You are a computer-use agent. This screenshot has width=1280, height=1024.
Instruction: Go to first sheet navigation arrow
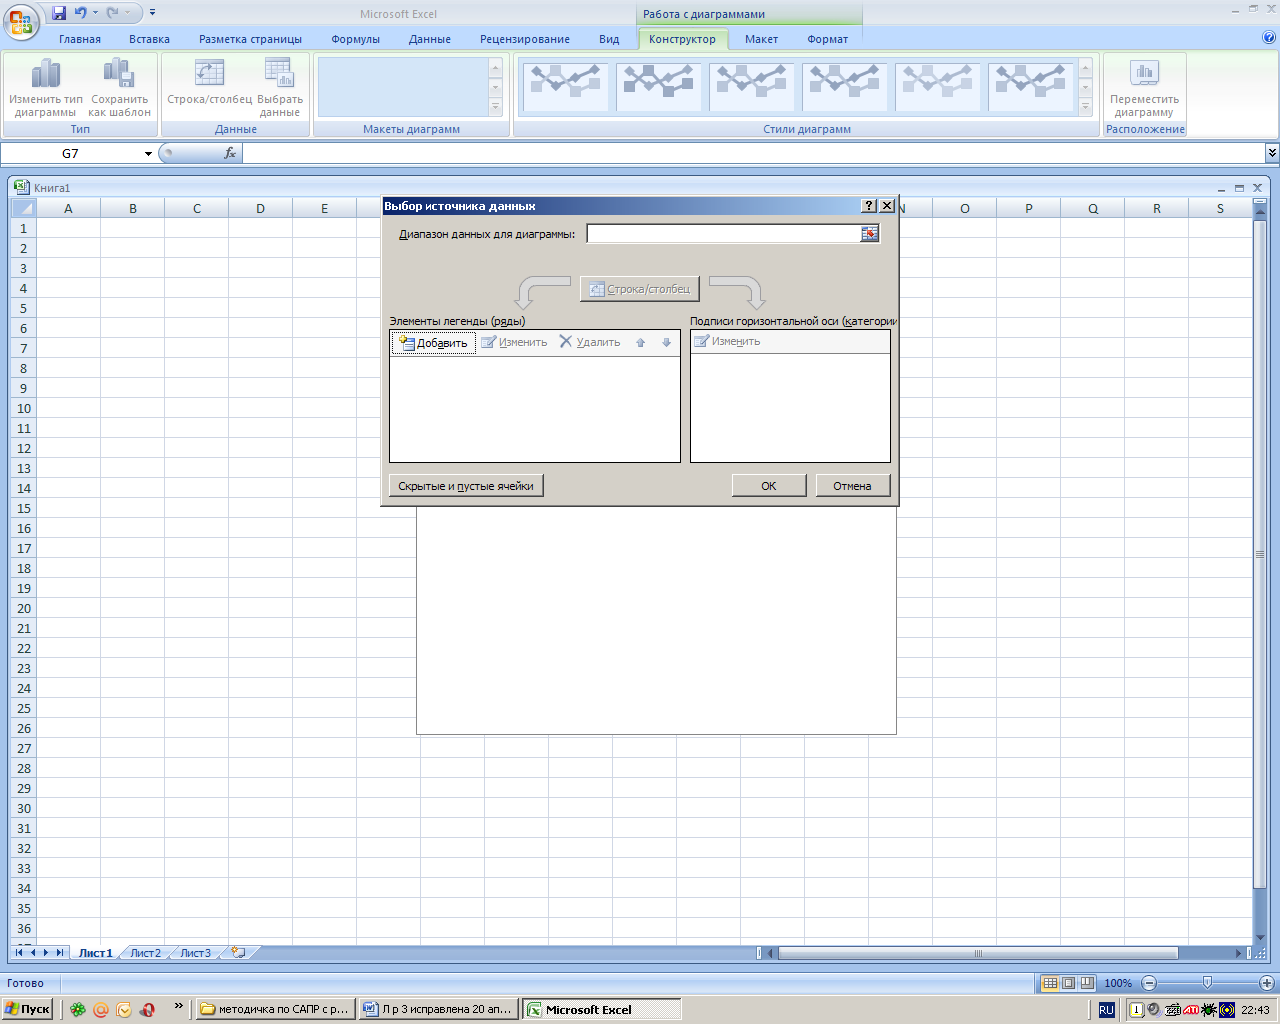click(x=19, y=953)
